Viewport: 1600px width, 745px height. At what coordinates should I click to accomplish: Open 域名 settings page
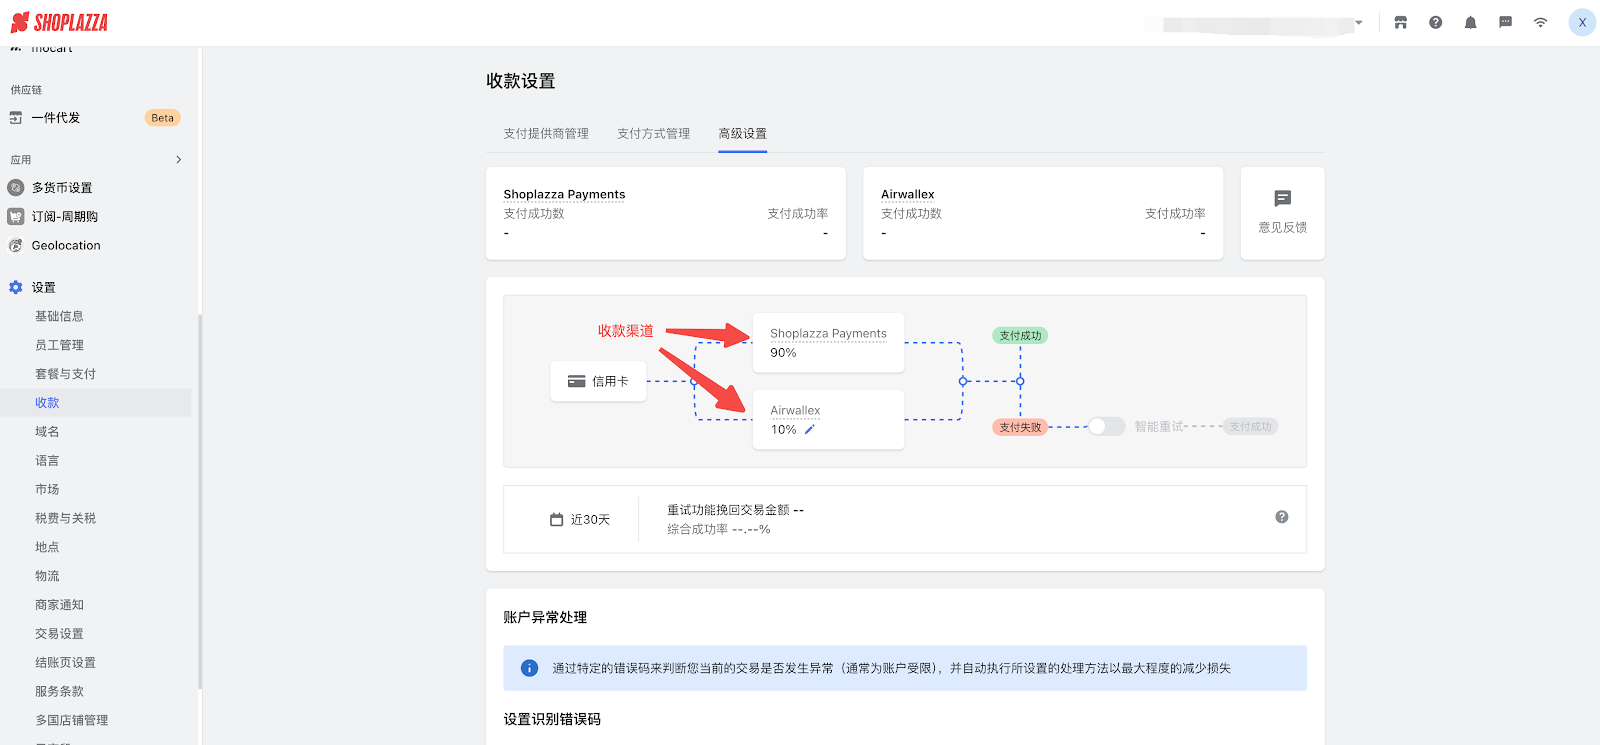coord(47,432)
